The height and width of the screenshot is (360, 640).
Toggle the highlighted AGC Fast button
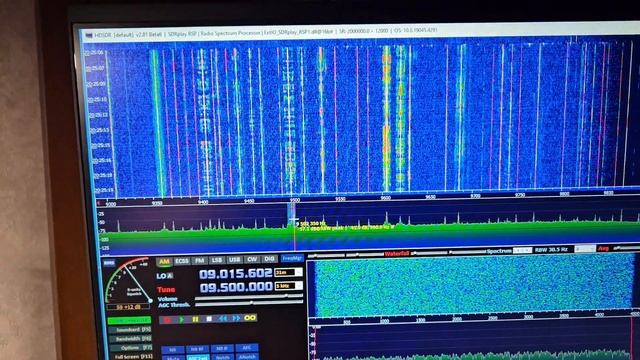point(198,358)
